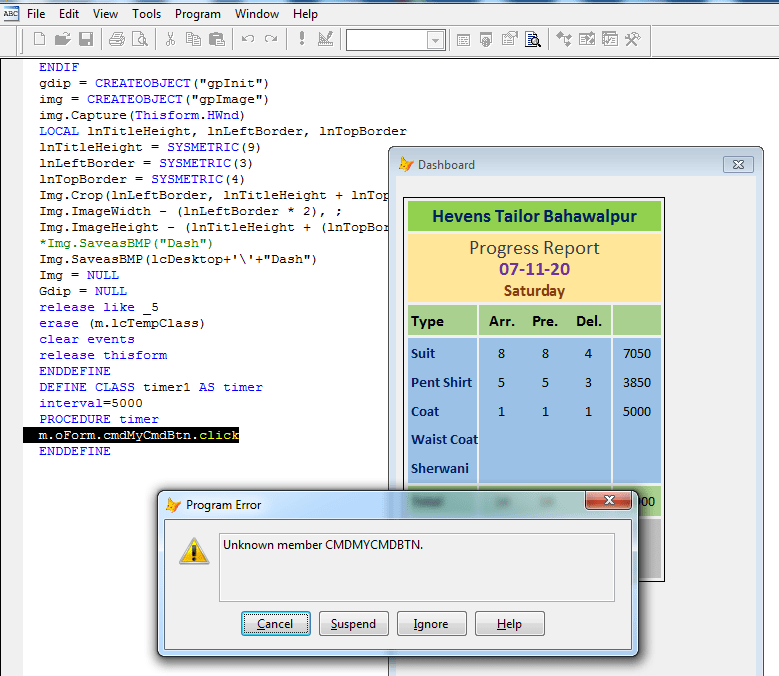Click the 'Waist Coat' row label
This screenshot has width=779, height=676.
444,440
